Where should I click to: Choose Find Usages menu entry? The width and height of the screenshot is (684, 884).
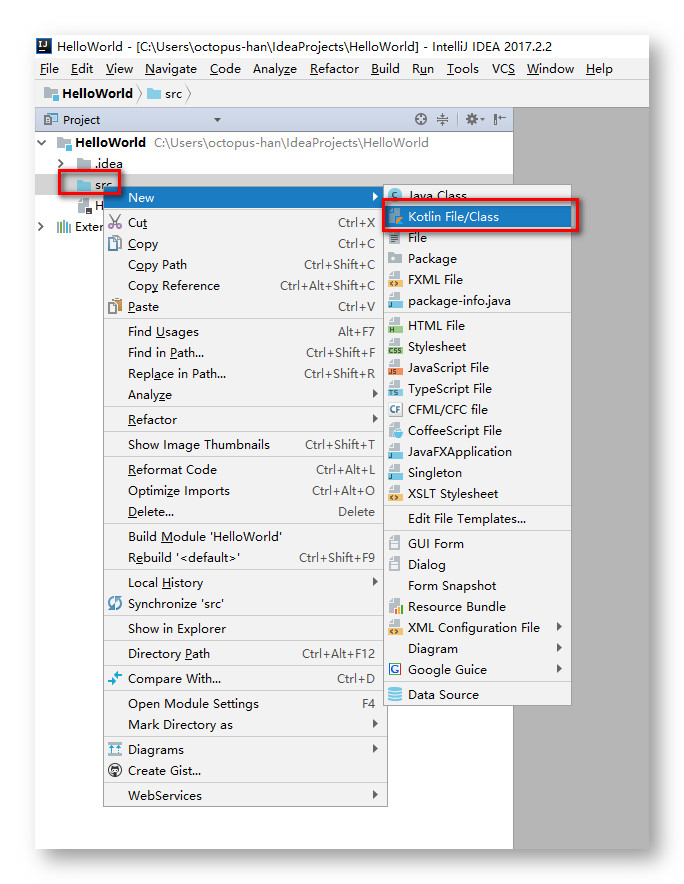[244, 332]
